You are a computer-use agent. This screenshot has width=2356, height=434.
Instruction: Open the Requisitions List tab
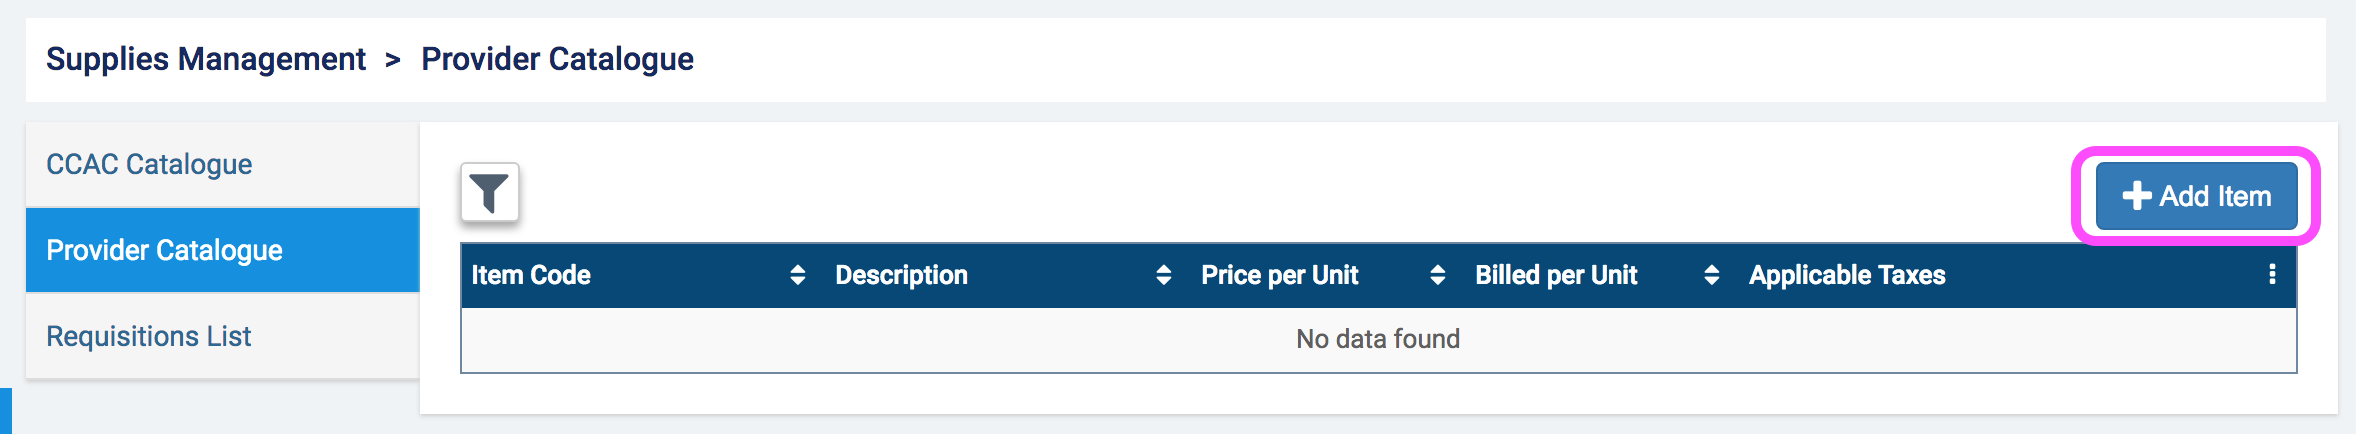coord(149,336)
